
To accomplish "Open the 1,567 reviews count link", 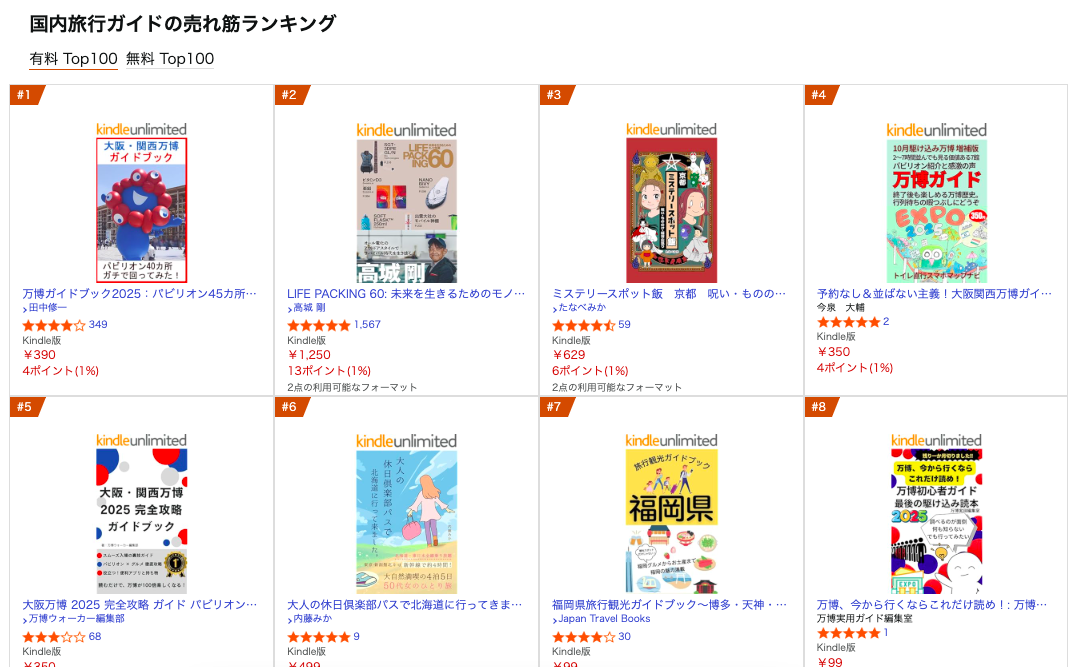I will coord(367,325).
